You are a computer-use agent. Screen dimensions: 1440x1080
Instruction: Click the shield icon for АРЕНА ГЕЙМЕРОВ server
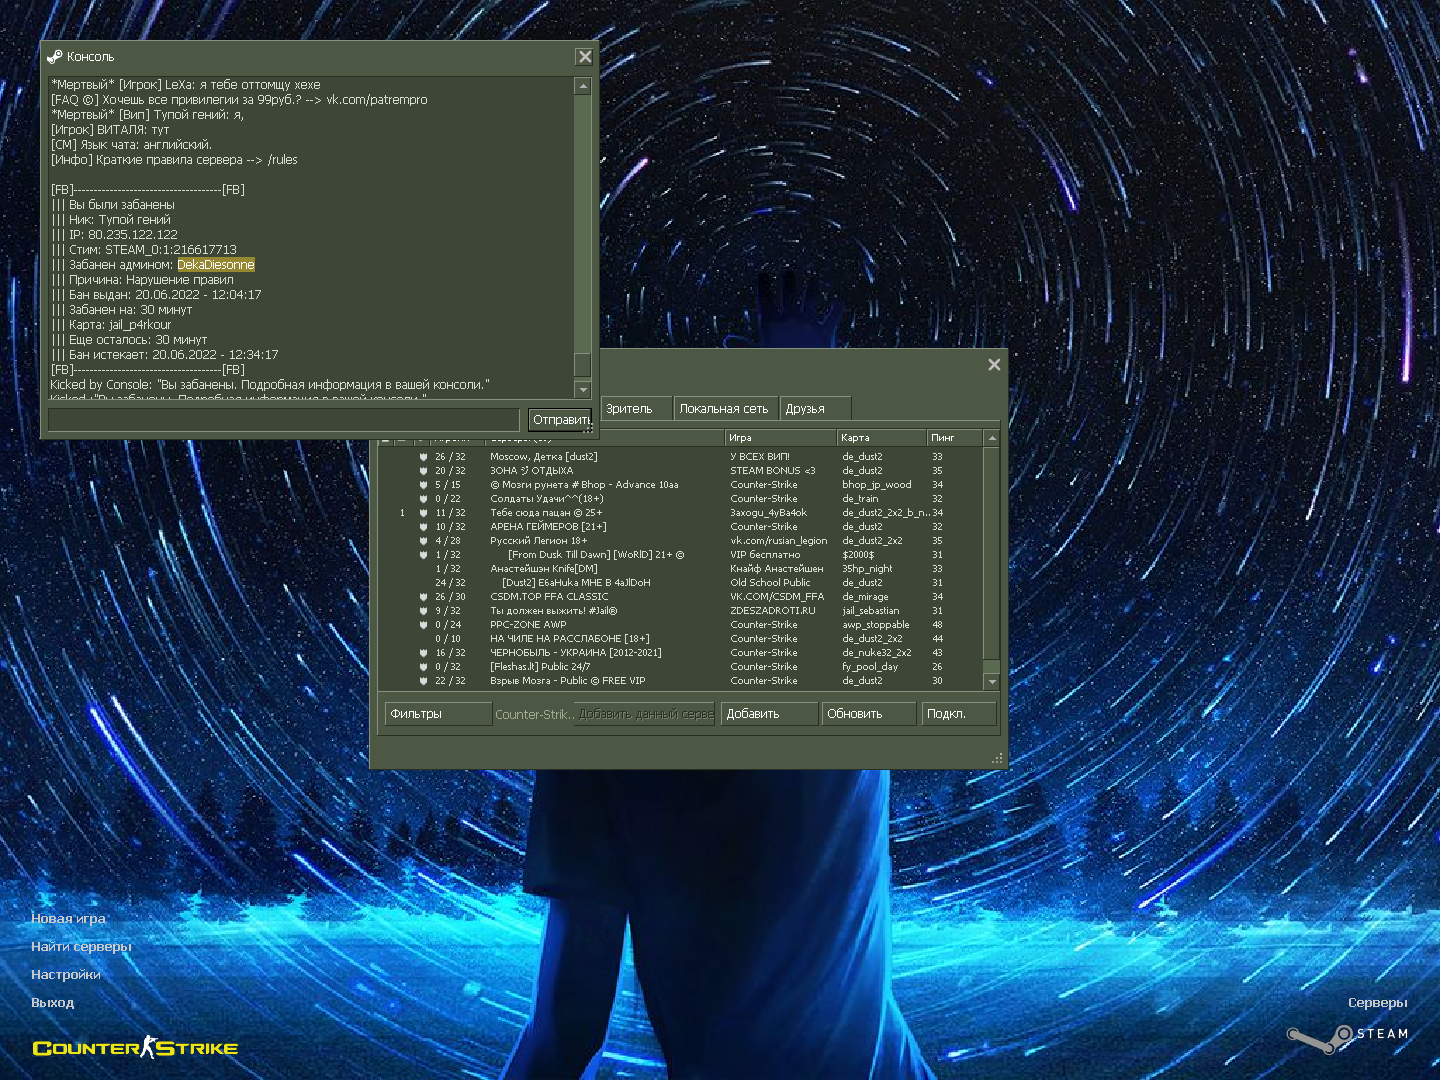[424, 527]
